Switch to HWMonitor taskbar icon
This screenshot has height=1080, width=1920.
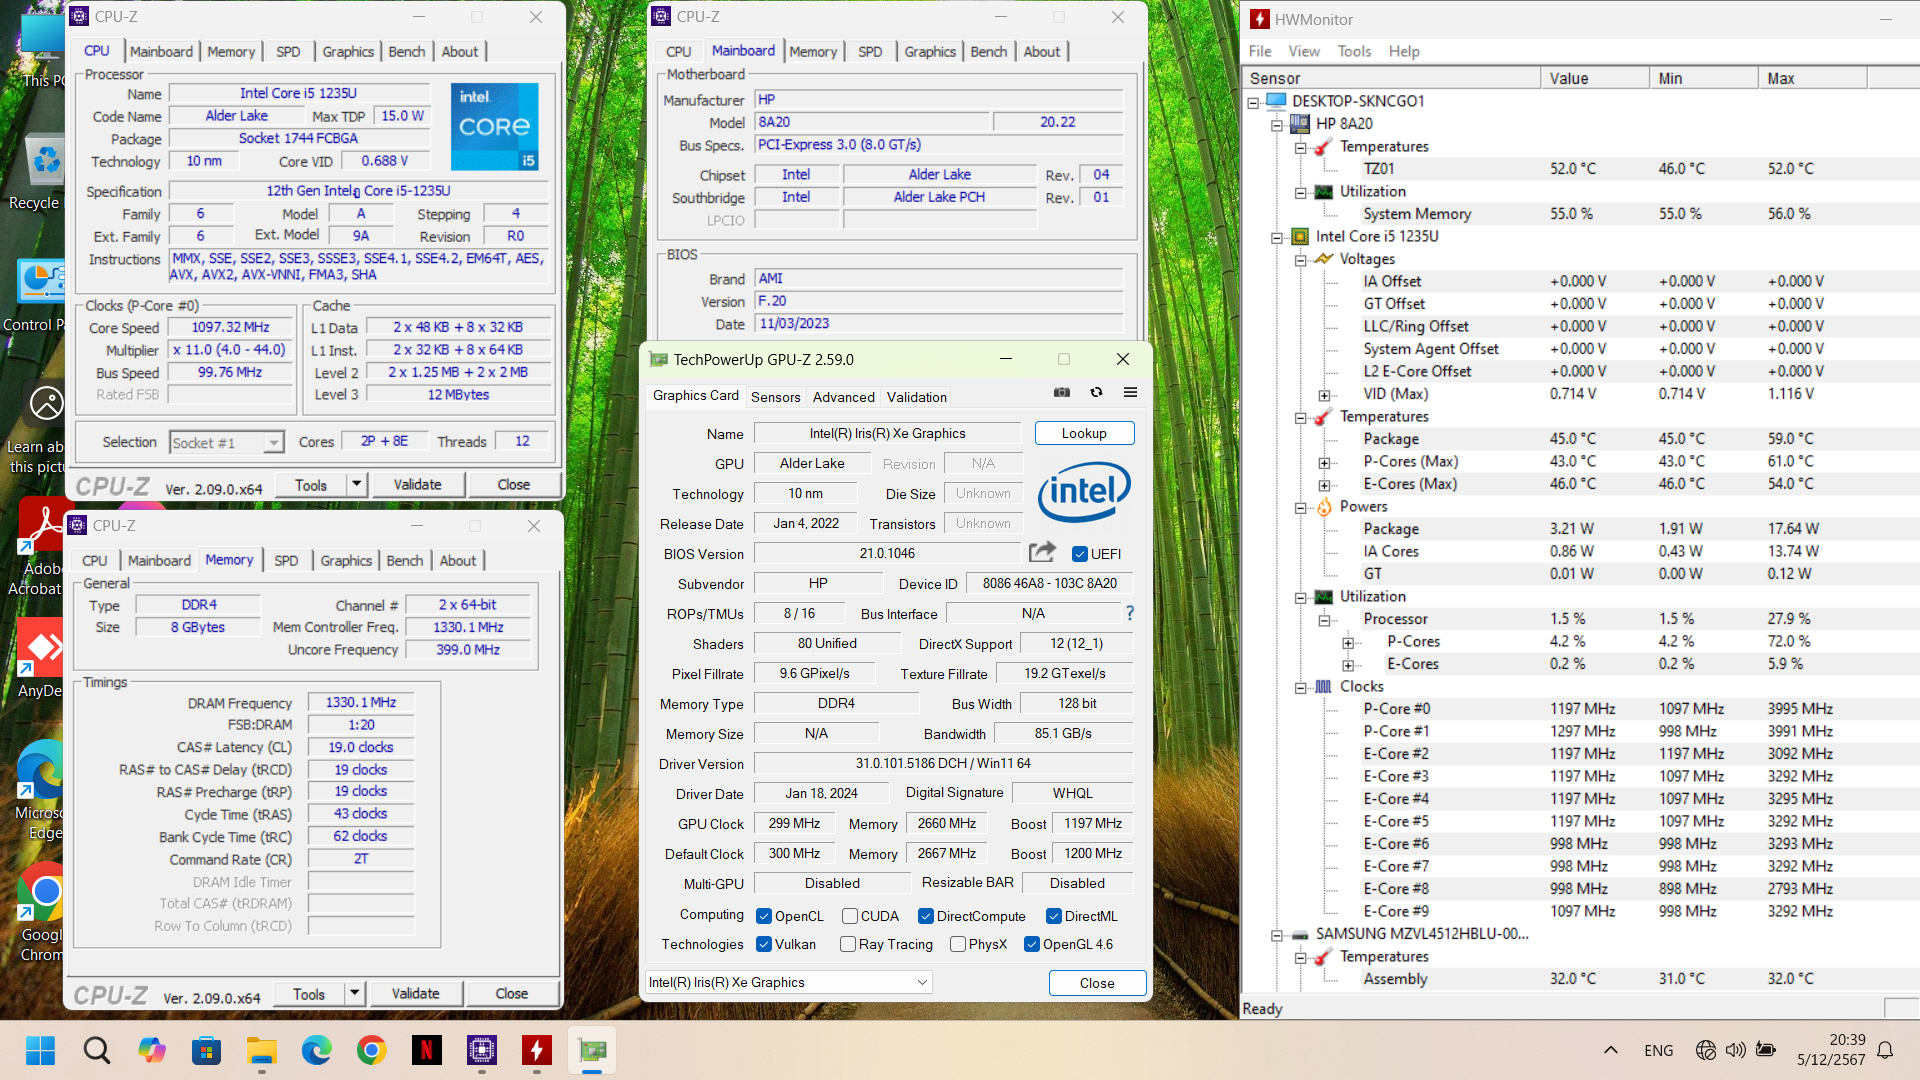537,1050
